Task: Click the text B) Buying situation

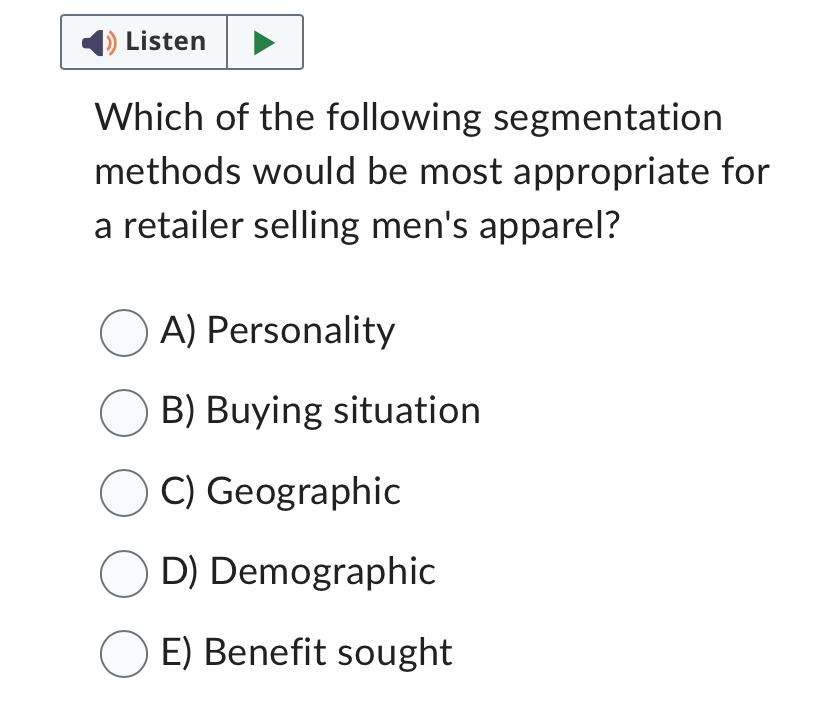Action: tap(320, 411)
